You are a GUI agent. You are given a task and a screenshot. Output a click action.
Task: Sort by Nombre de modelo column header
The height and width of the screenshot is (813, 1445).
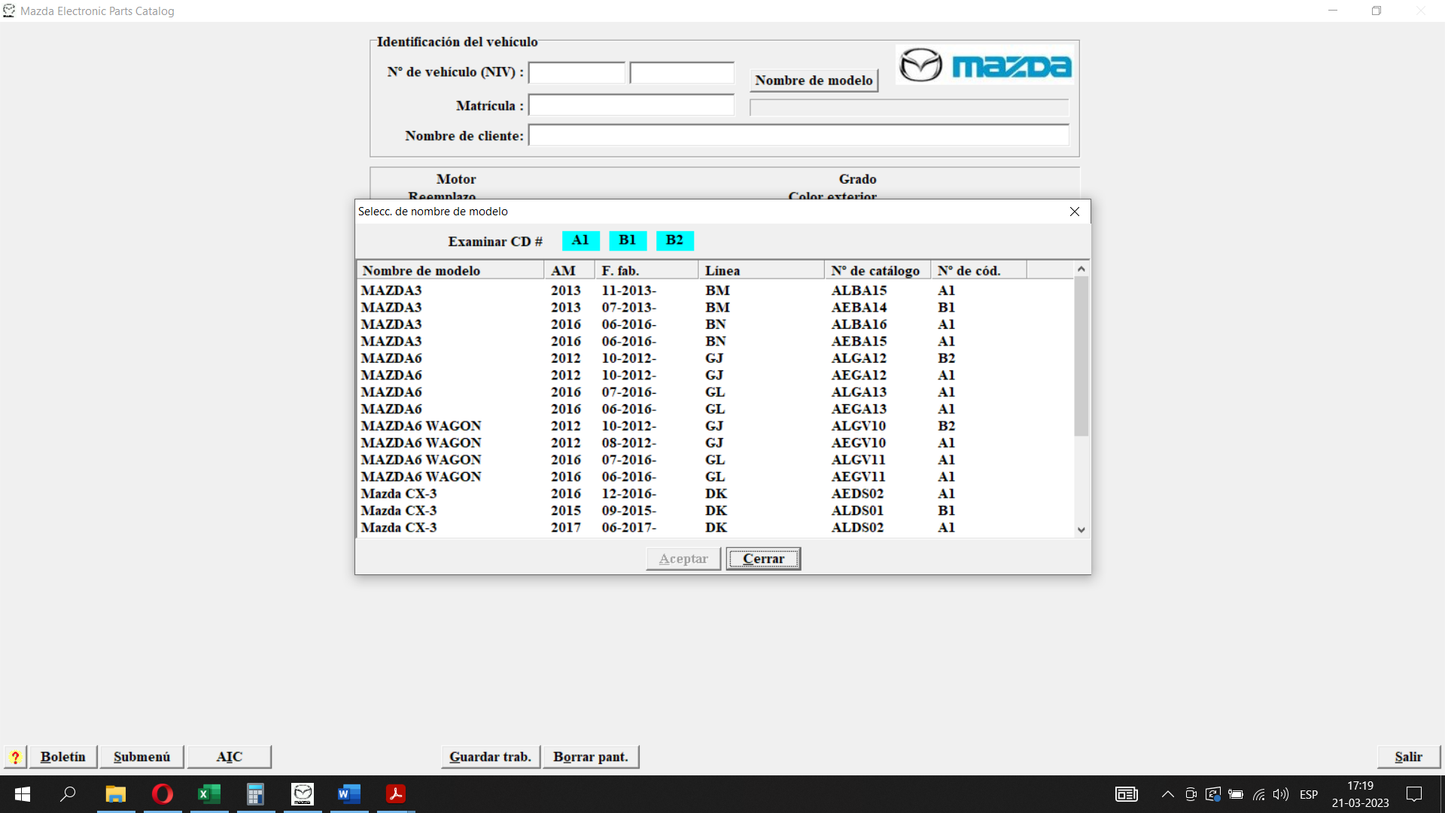coord(451,270)
